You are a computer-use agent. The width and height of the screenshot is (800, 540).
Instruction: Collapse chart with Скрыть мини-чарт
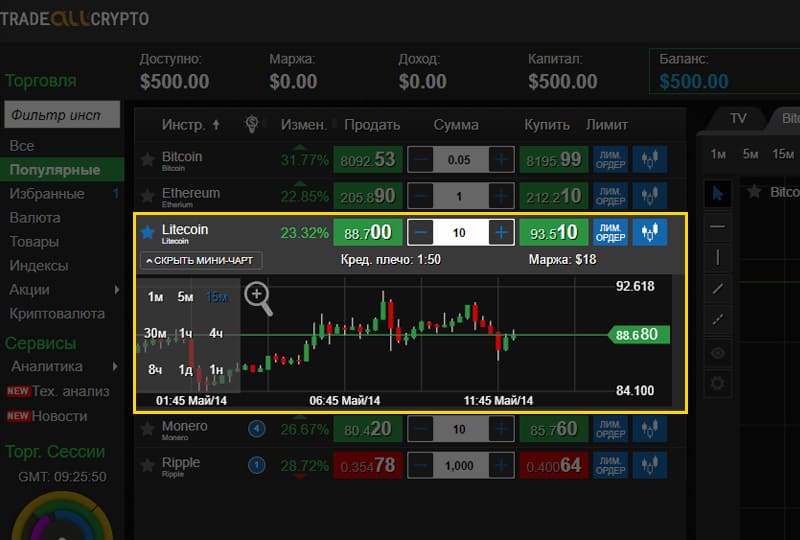point(201,260)
